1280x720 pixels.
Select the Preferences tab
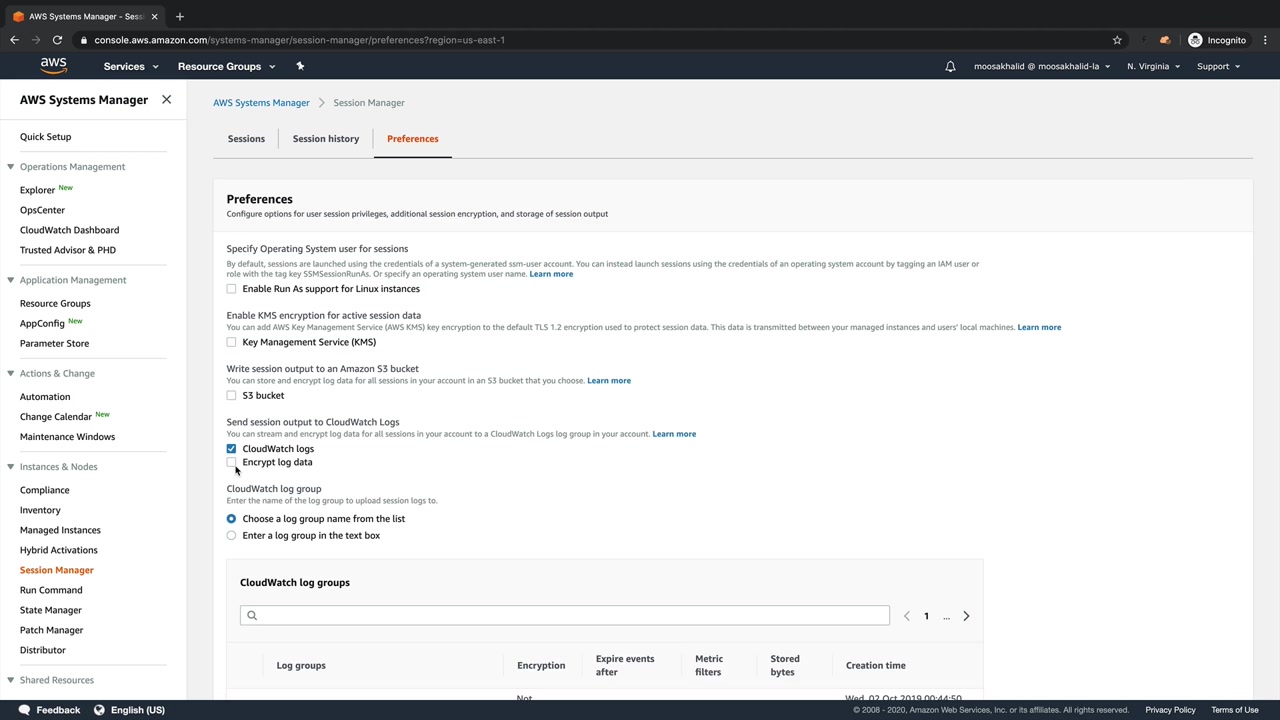pyautogui.click(x=413, y=139)
